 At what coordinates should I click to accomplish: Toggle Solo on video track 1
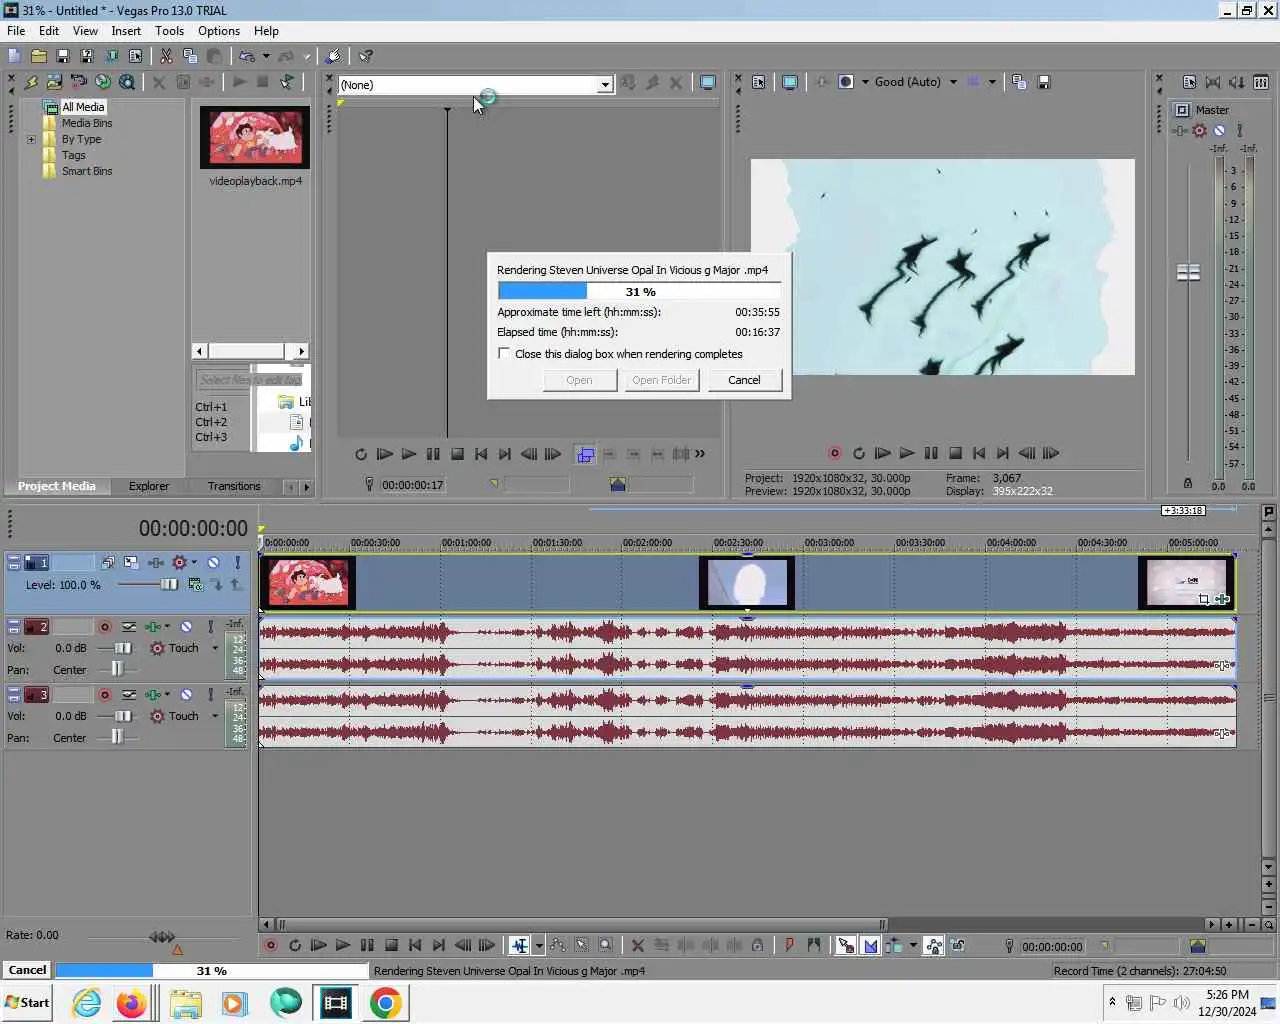[237, 563]
